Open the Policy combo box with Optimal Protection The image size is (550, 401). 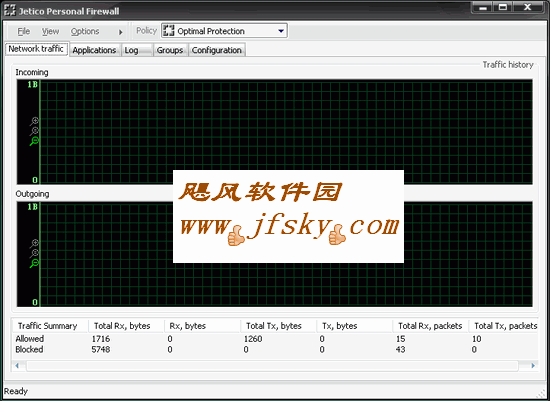click(224, 31)
